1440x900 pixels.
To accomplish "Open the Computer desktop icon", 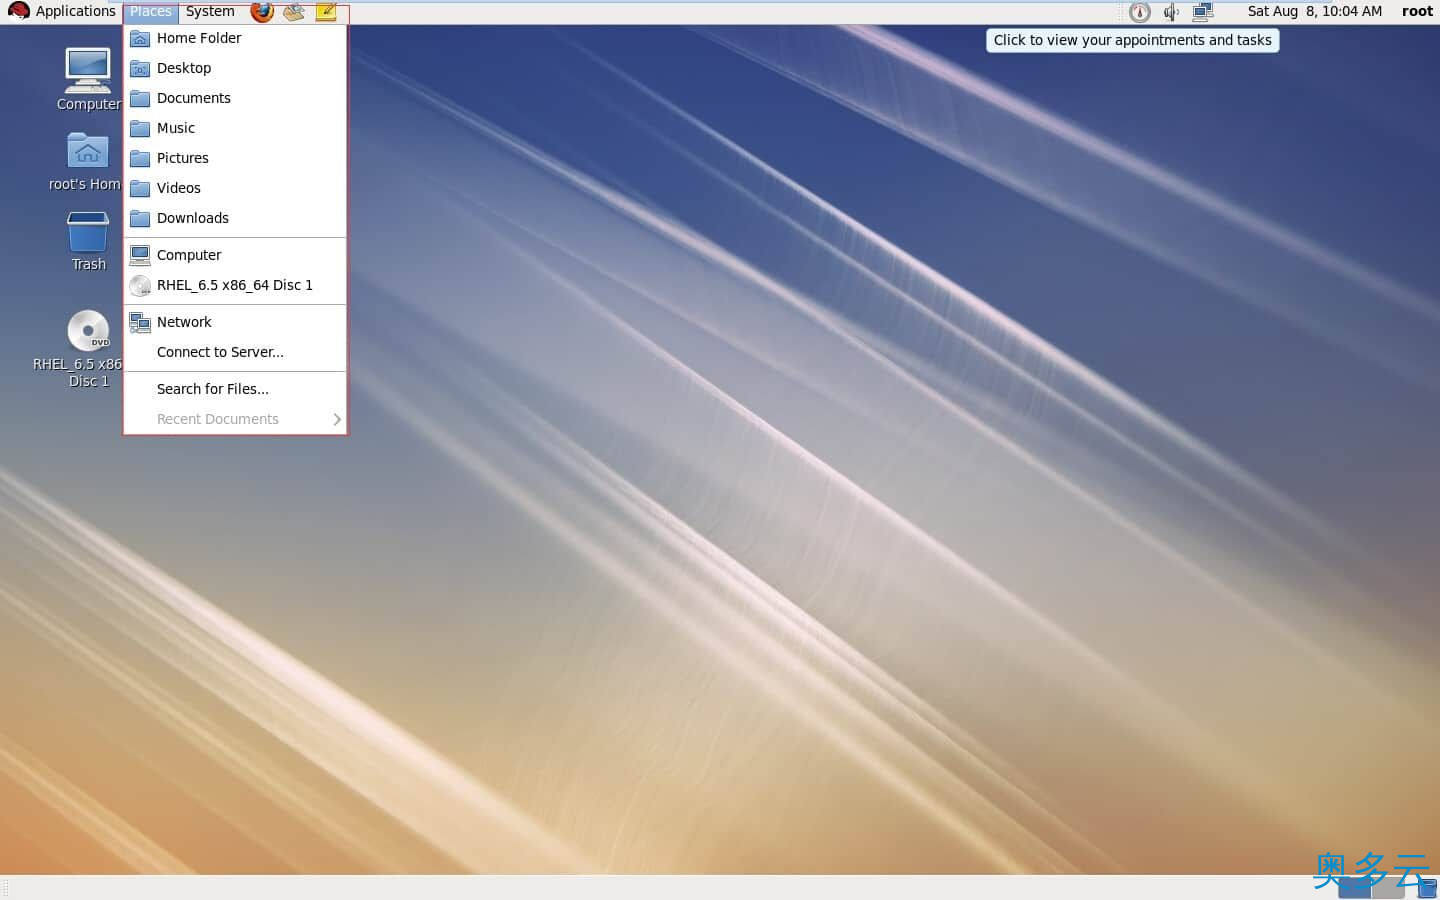I will tap(88, 79).
